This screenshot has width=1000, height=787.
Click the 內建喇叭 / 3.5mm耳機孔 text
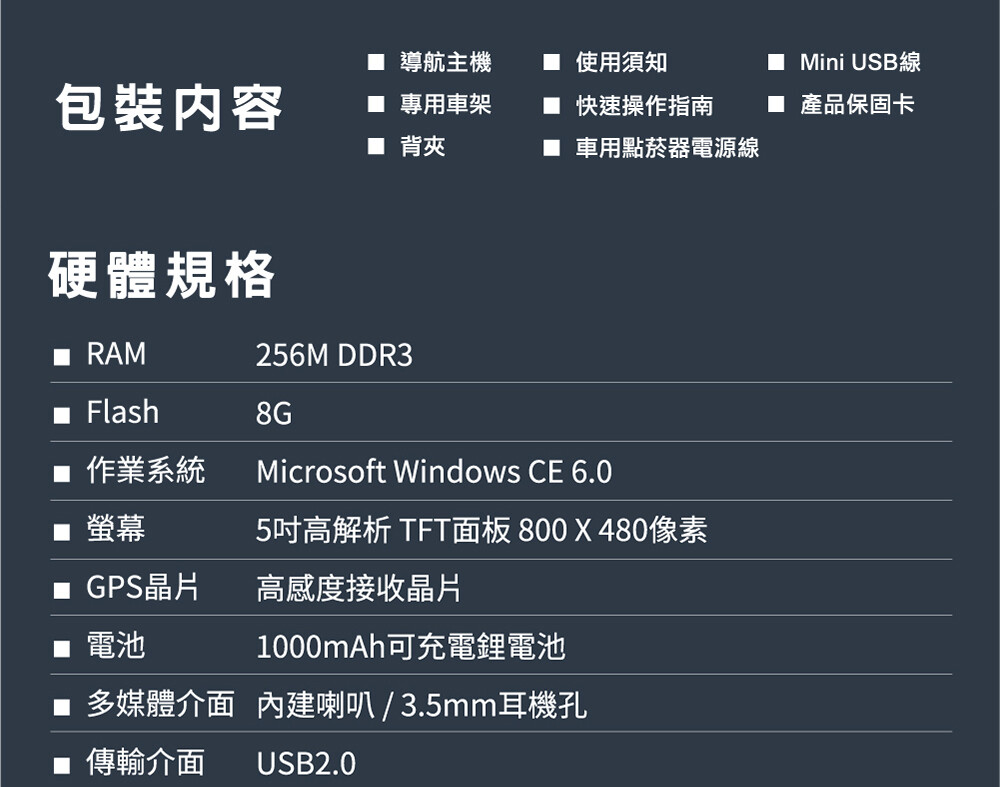tap(422, 705)
